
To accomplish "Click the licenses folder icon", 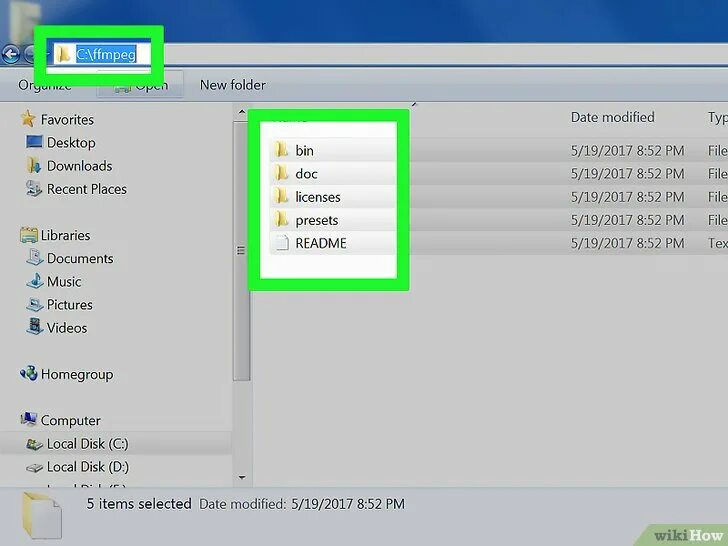I will [x=281, y=196].
